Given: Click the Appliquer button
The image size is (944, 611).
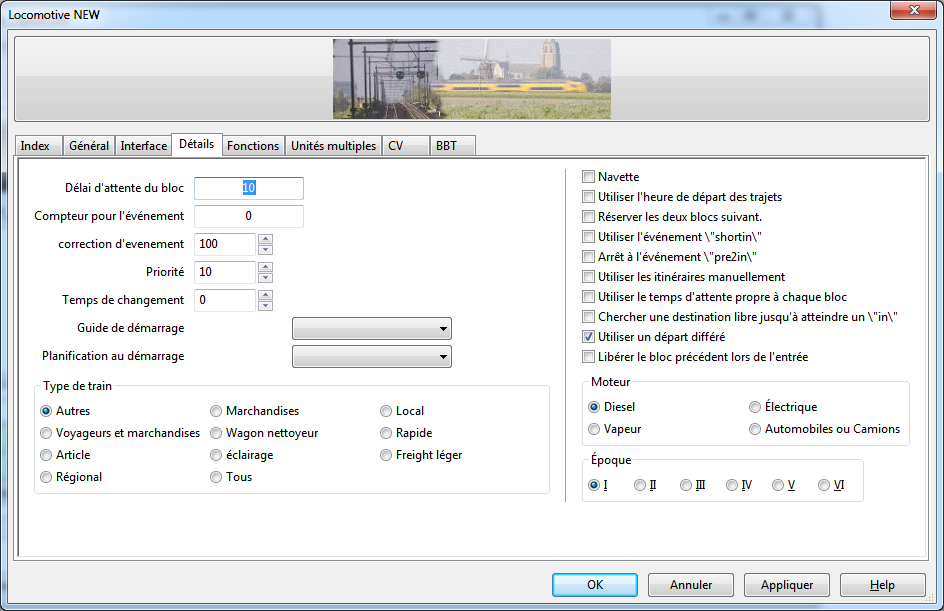Looking at the screenshot, I should pyautogui.click(x=786, y=585).
